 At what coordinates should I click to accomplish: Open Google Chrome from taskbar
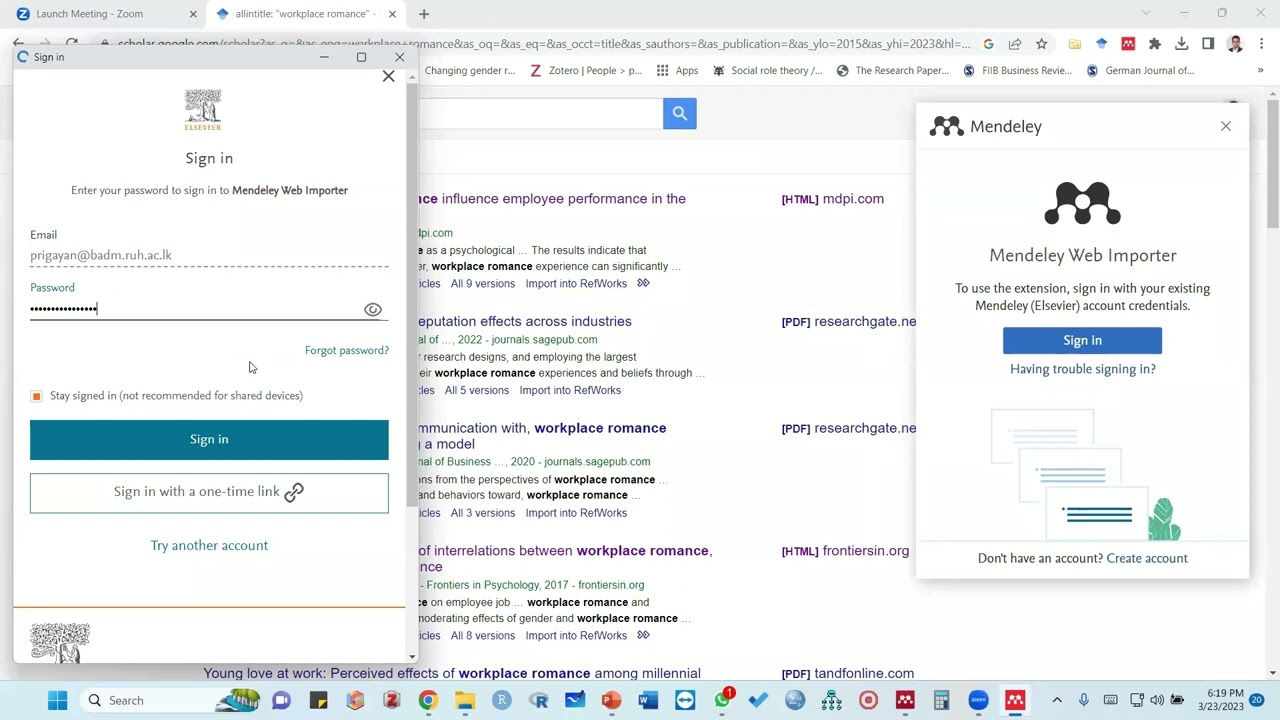click(x=428, y=701)
